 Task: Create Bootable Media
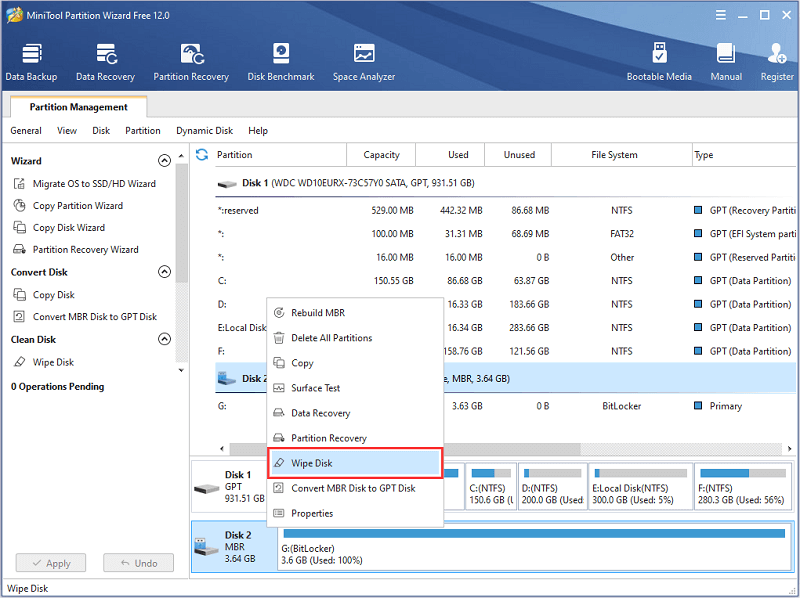(x=659, y=62)
